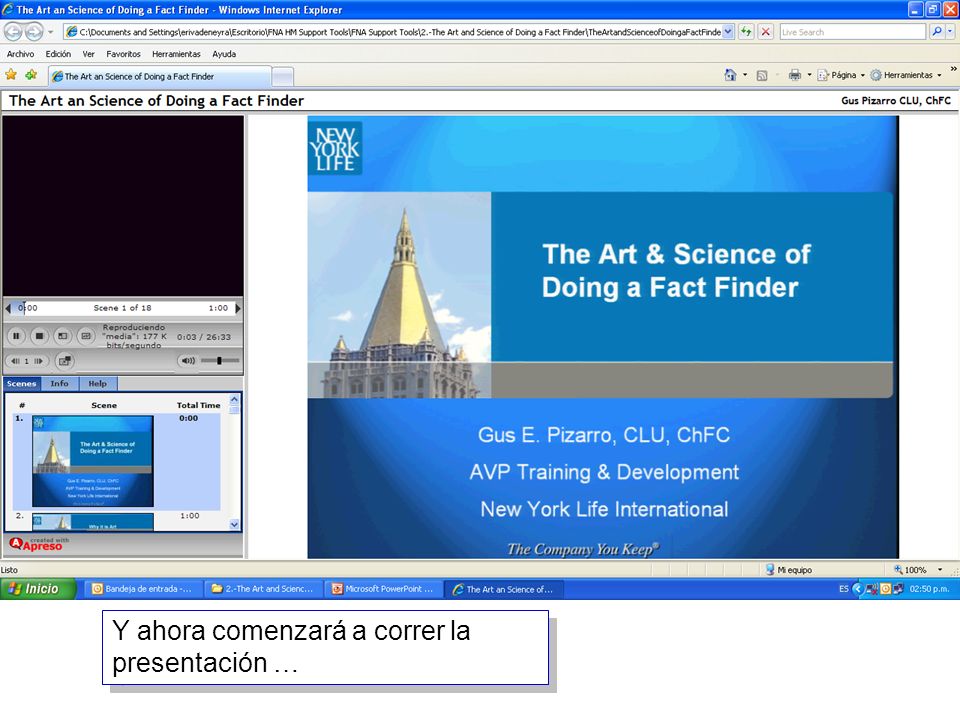
Task: Go forward in browser history
Action: 34,31
